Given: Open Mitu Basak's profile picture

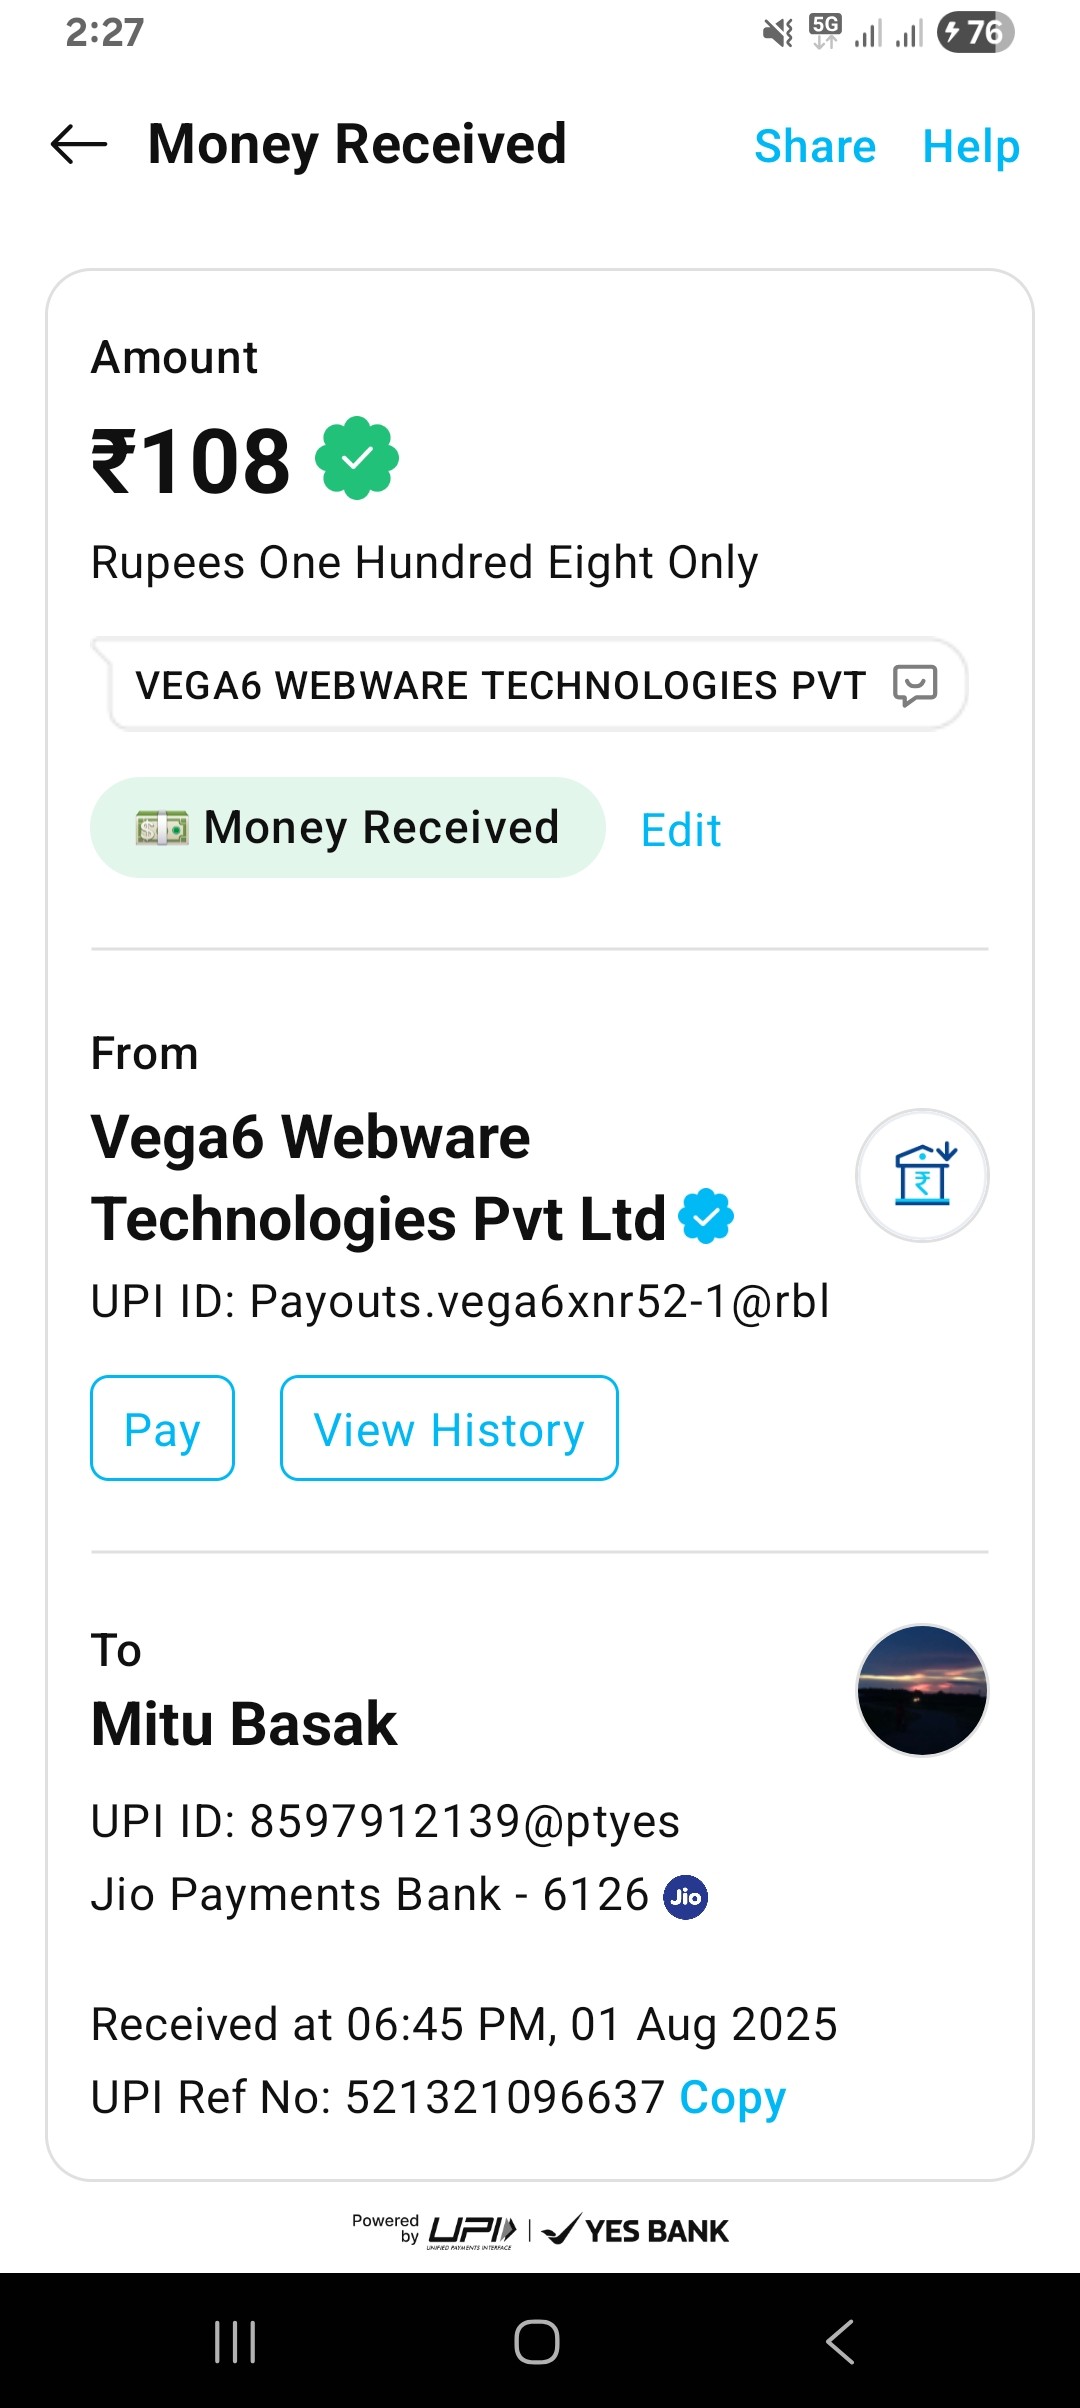Looking at the screenshot, I should pyautogui.click(x=922, y=1690).
